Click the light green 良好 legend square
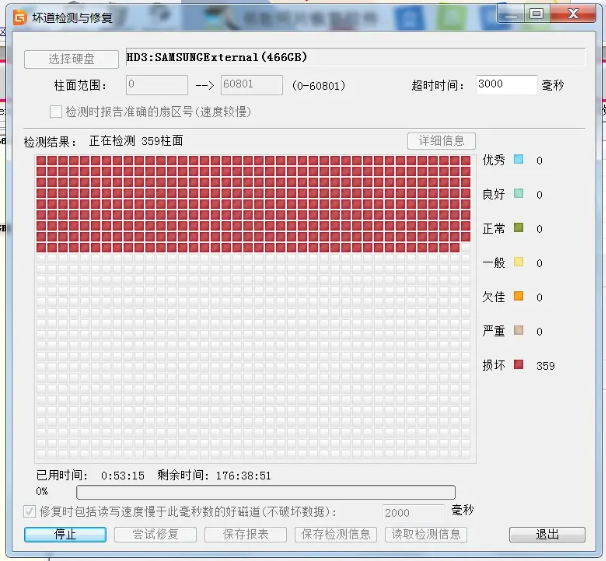The width and height of the screenshot is (606, 561). click(518, 194)
